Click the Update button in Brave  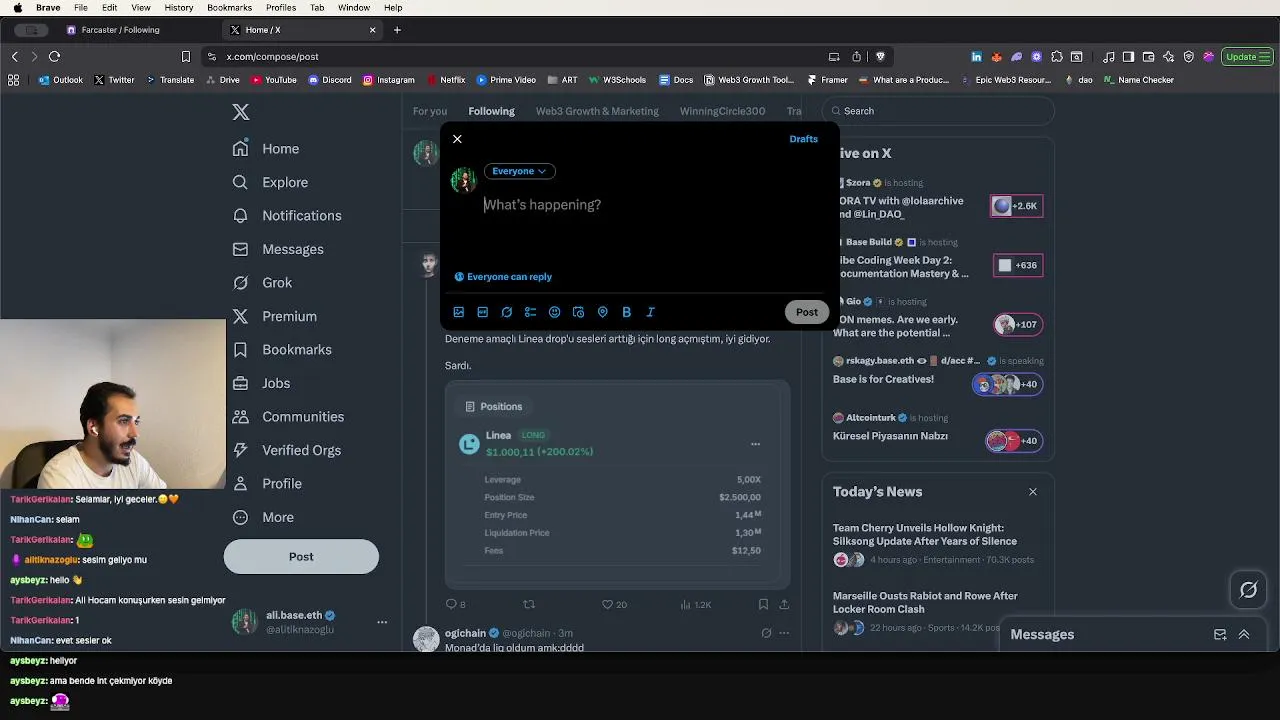click(x=1246, y=57)
